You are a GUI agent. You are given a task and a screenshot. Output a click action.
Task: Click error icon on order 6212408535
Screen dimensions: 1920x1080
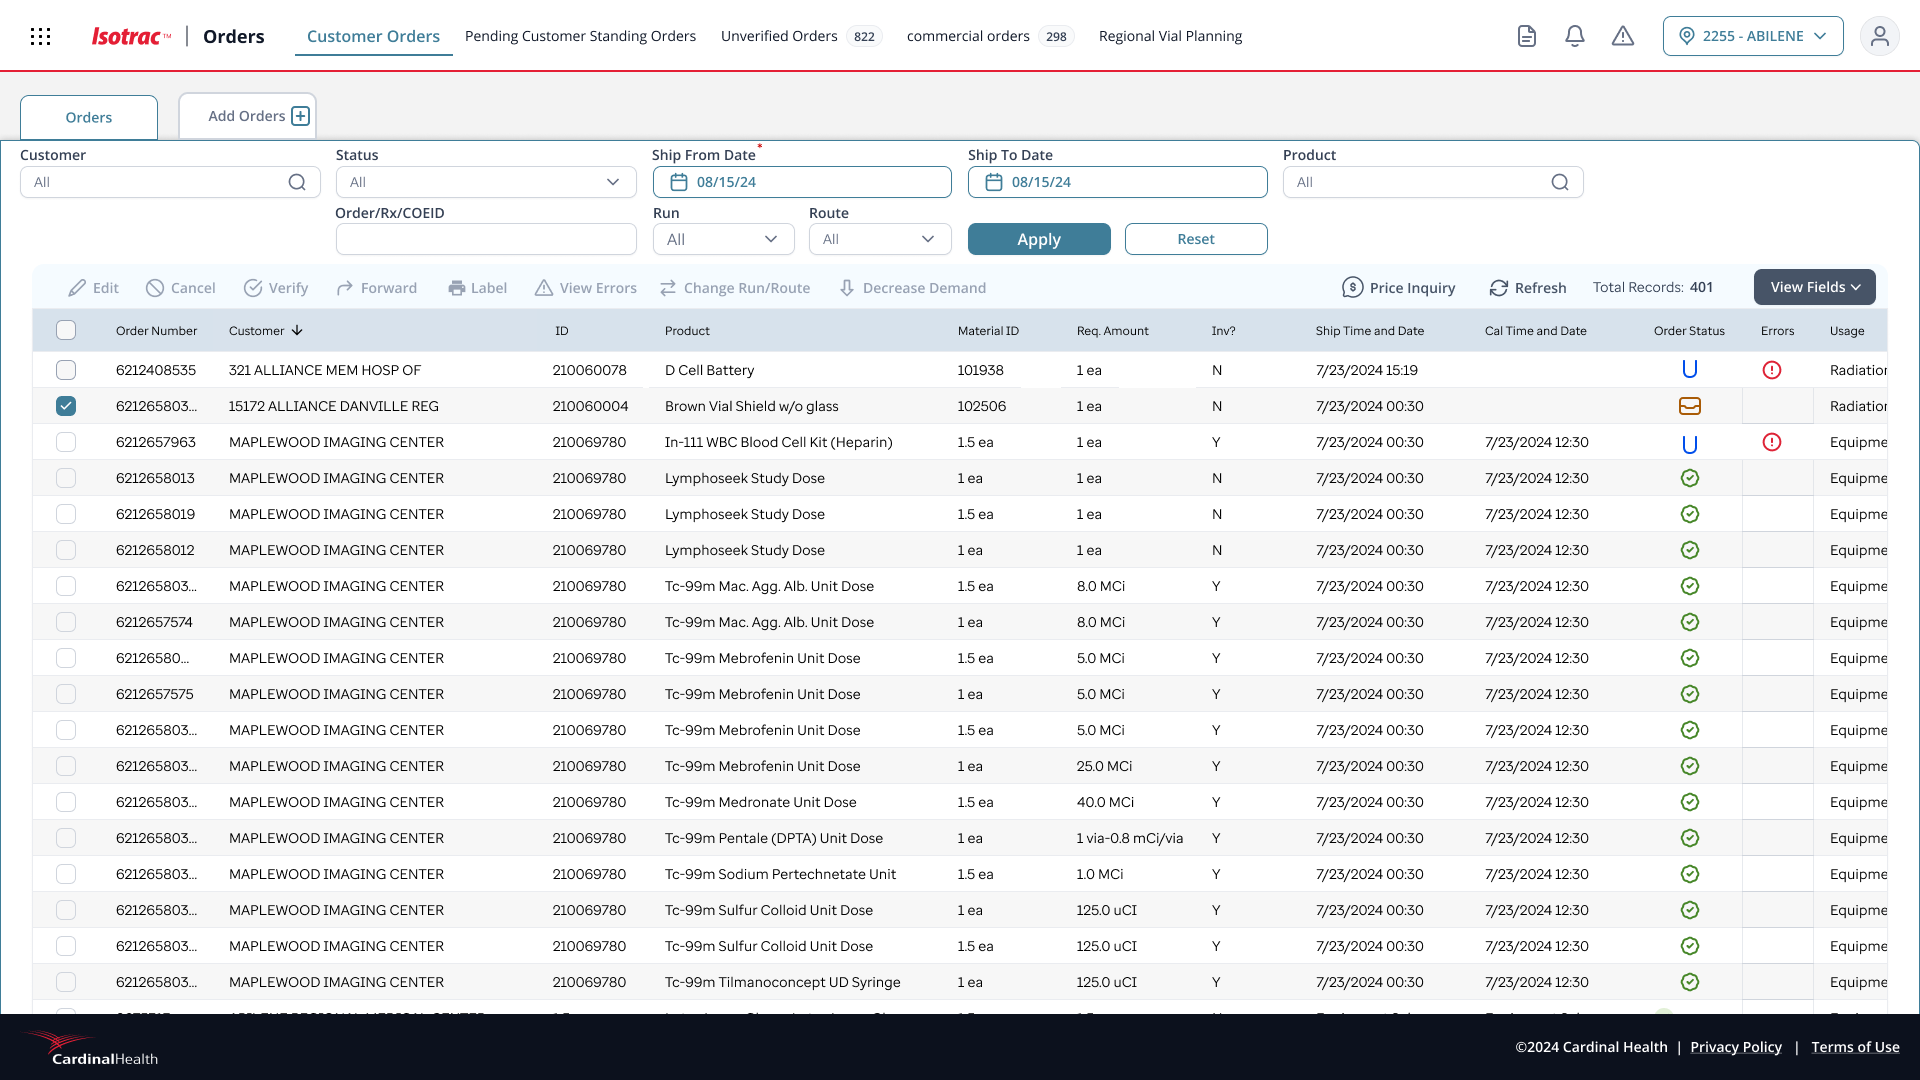[1771, 370]
